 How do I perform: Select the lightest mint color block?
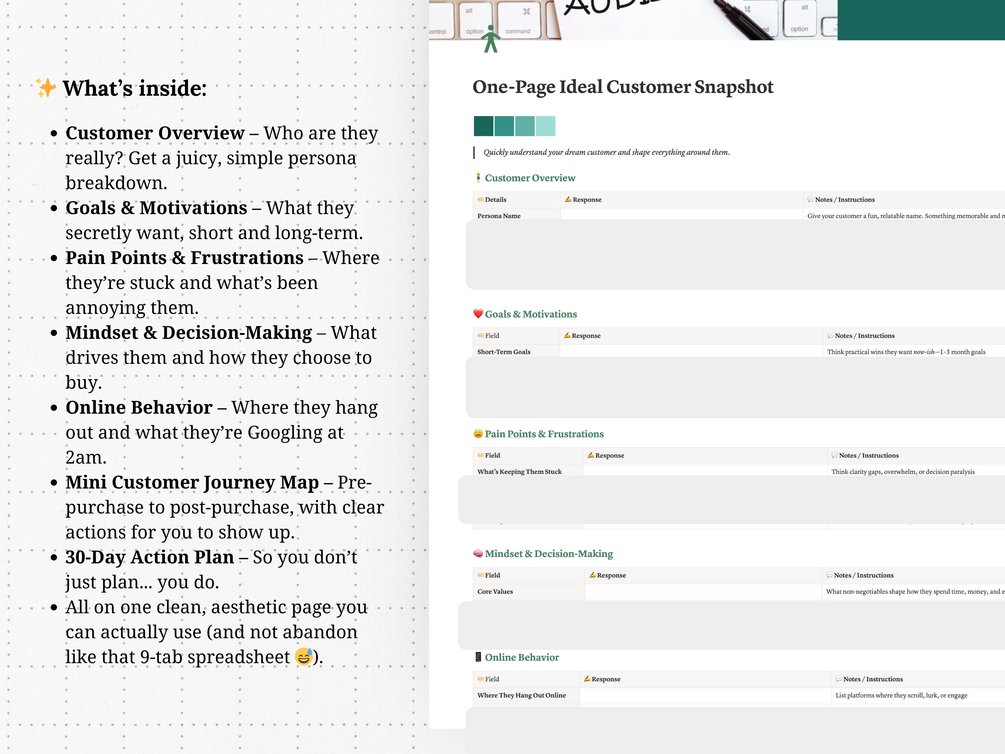tap(545, 126)
